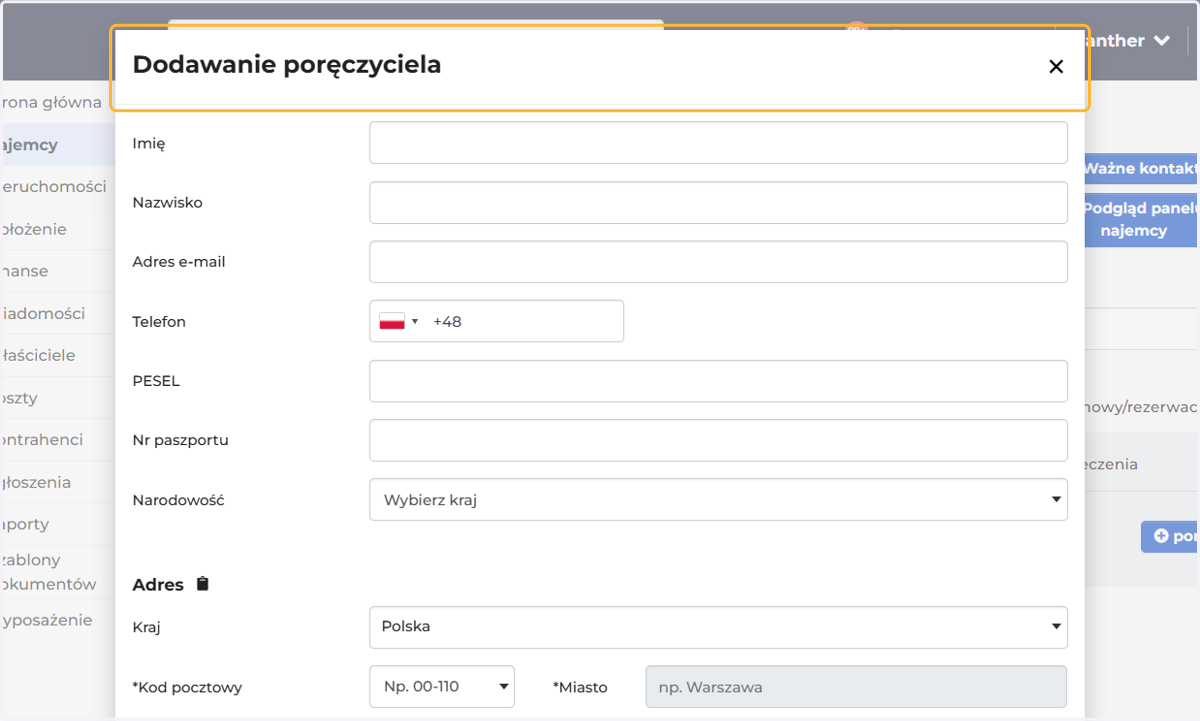Open Wiadomości in the sidebar
The image size is (1200, 721).
click(43, 313)
